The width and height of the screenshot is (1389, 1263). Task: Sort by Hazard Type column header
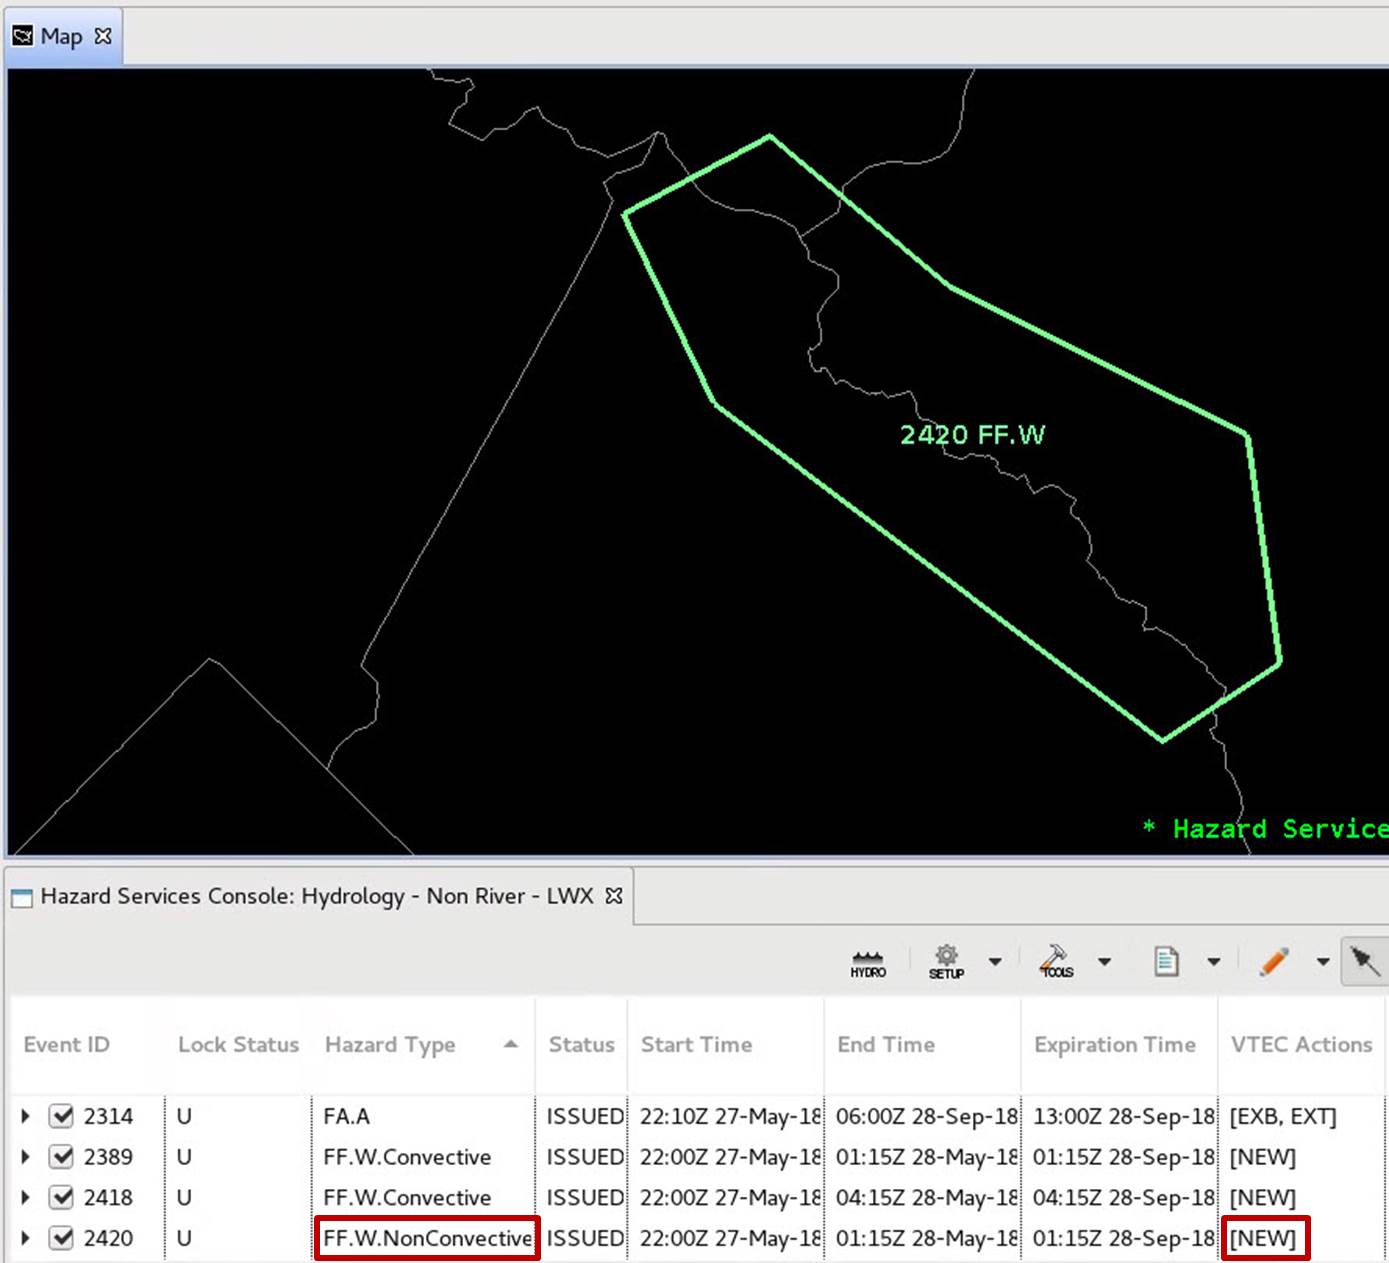coord(390,1044)
